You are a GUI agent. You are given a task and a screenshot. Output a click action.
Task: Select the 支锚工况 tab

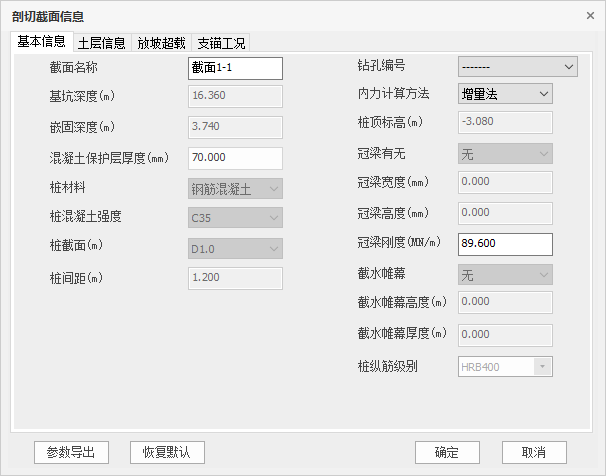tap(221, 42)
